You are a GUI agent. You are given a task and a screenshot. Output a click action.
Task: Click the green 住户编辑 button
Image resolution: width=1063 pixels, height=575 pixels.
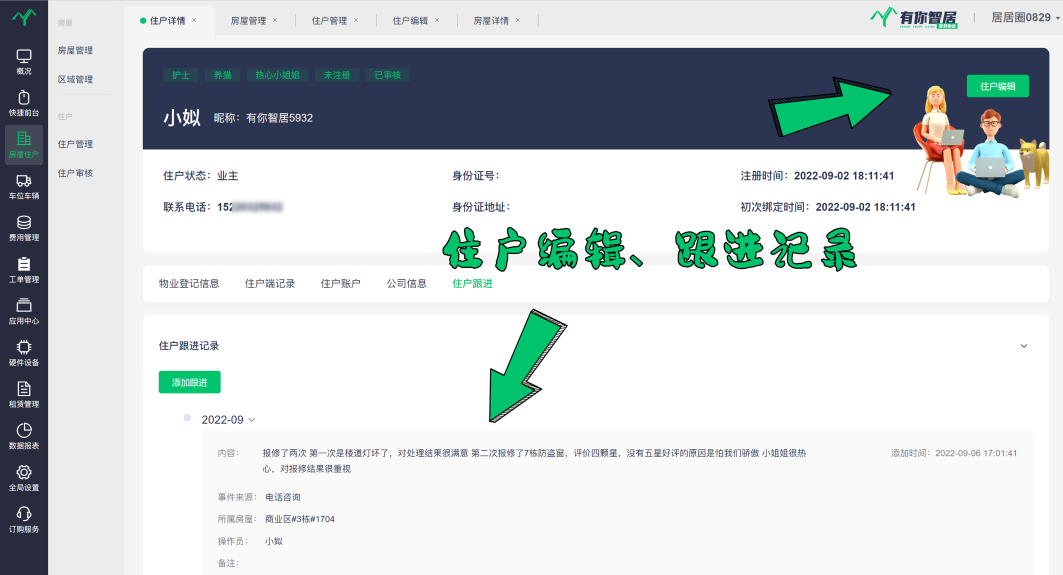point(997,87)
